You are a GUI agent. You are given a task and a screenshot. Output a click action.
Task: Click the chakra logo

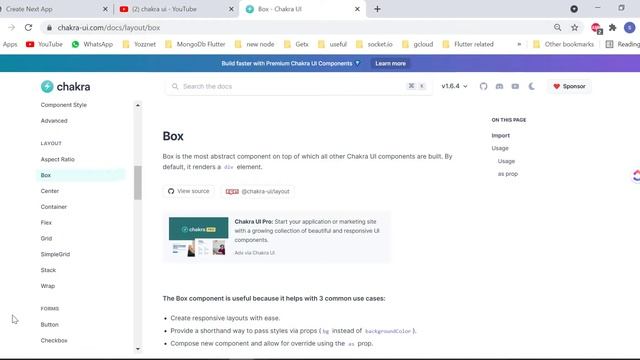tap(65, 87)
